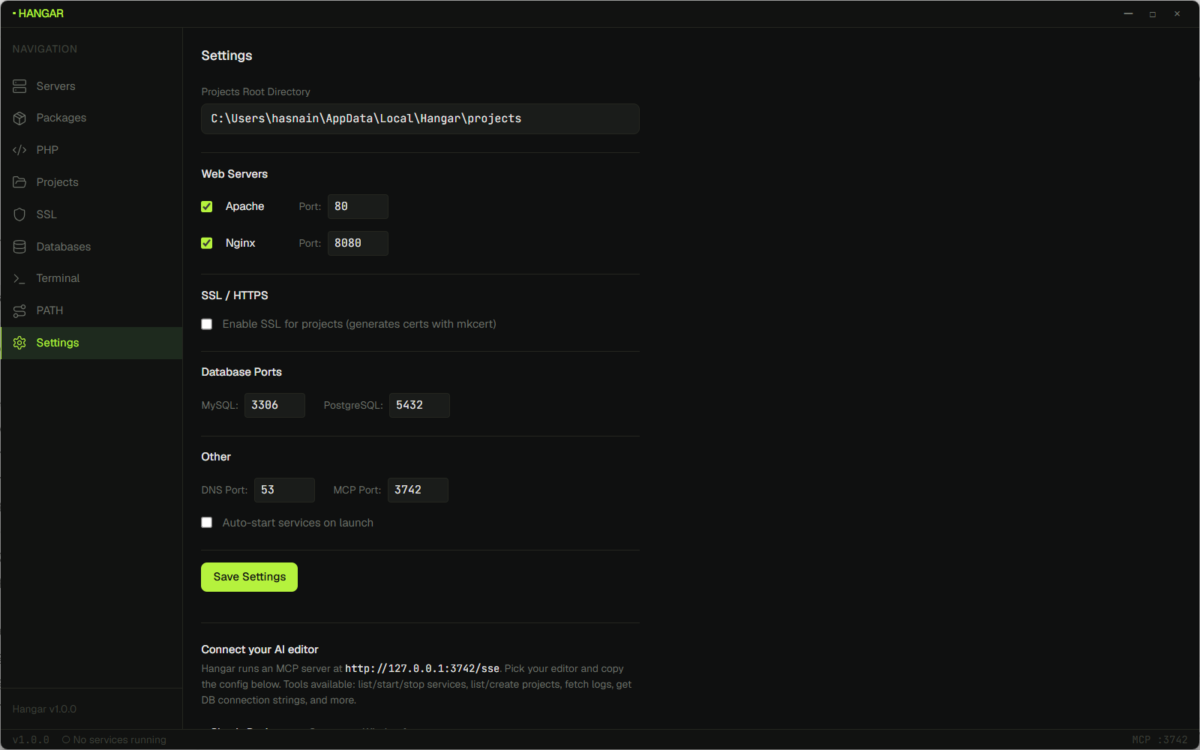Click the "MCP :3742" status bar entry
The image size is (1200, 750).
1160,740
